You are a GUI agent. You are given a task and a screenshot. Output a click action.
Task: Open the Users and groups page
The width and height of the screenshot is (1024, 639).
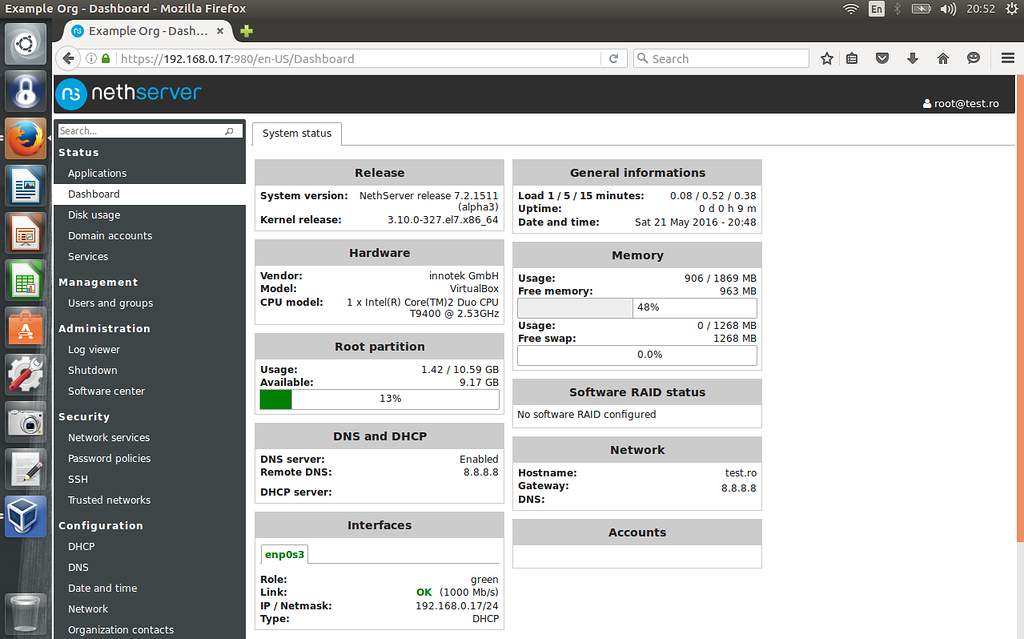(110, 303)
